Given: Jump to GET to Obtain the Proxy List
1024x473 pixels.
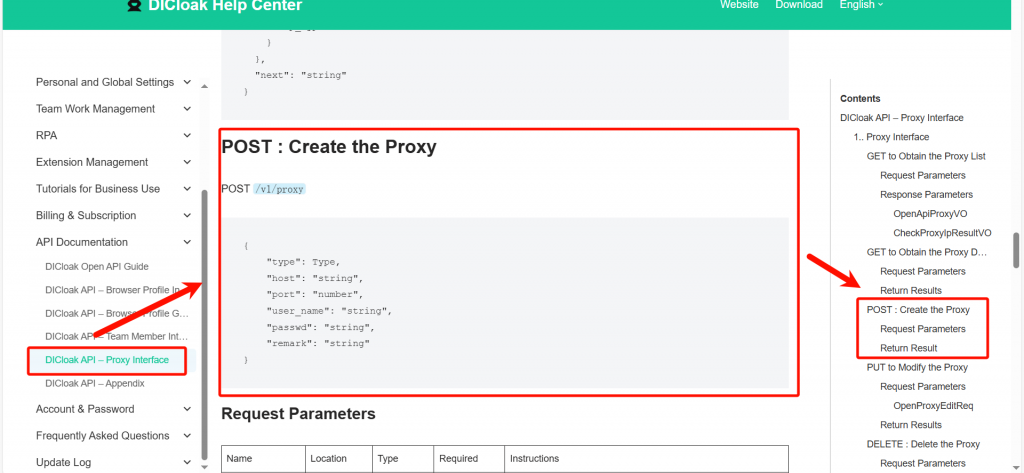Looking at the screenshot, I should 926,156.
